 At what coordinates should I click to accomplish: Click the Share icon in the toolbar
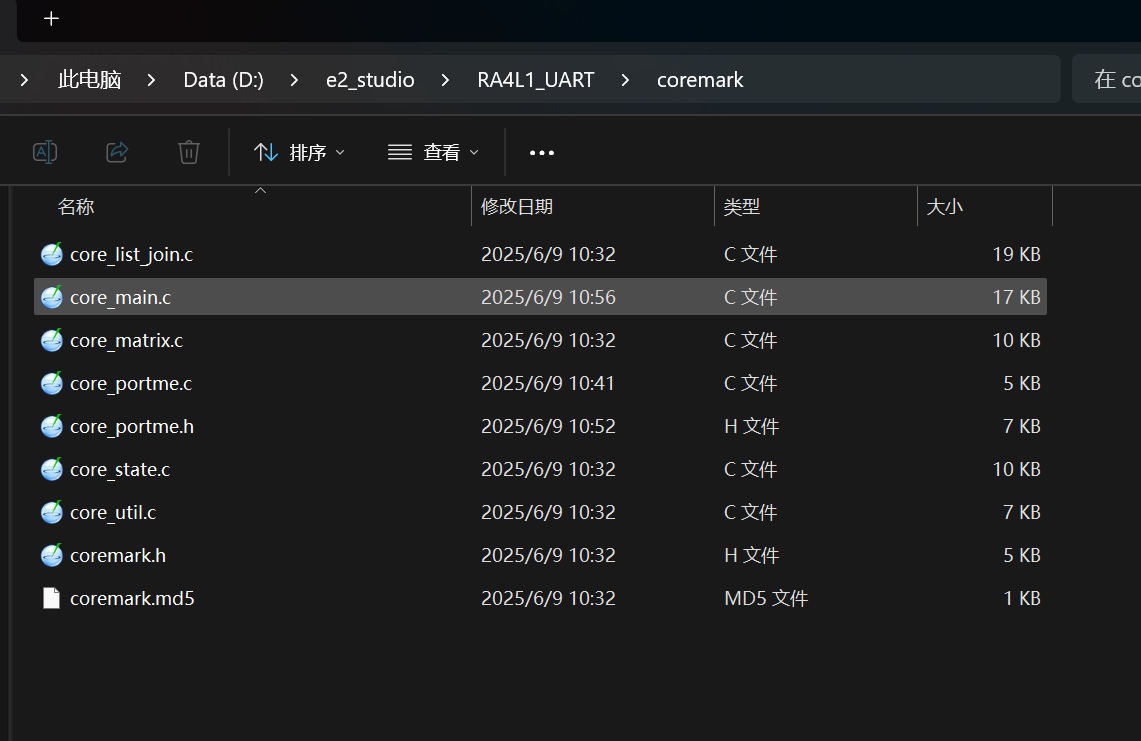(117, 152)
